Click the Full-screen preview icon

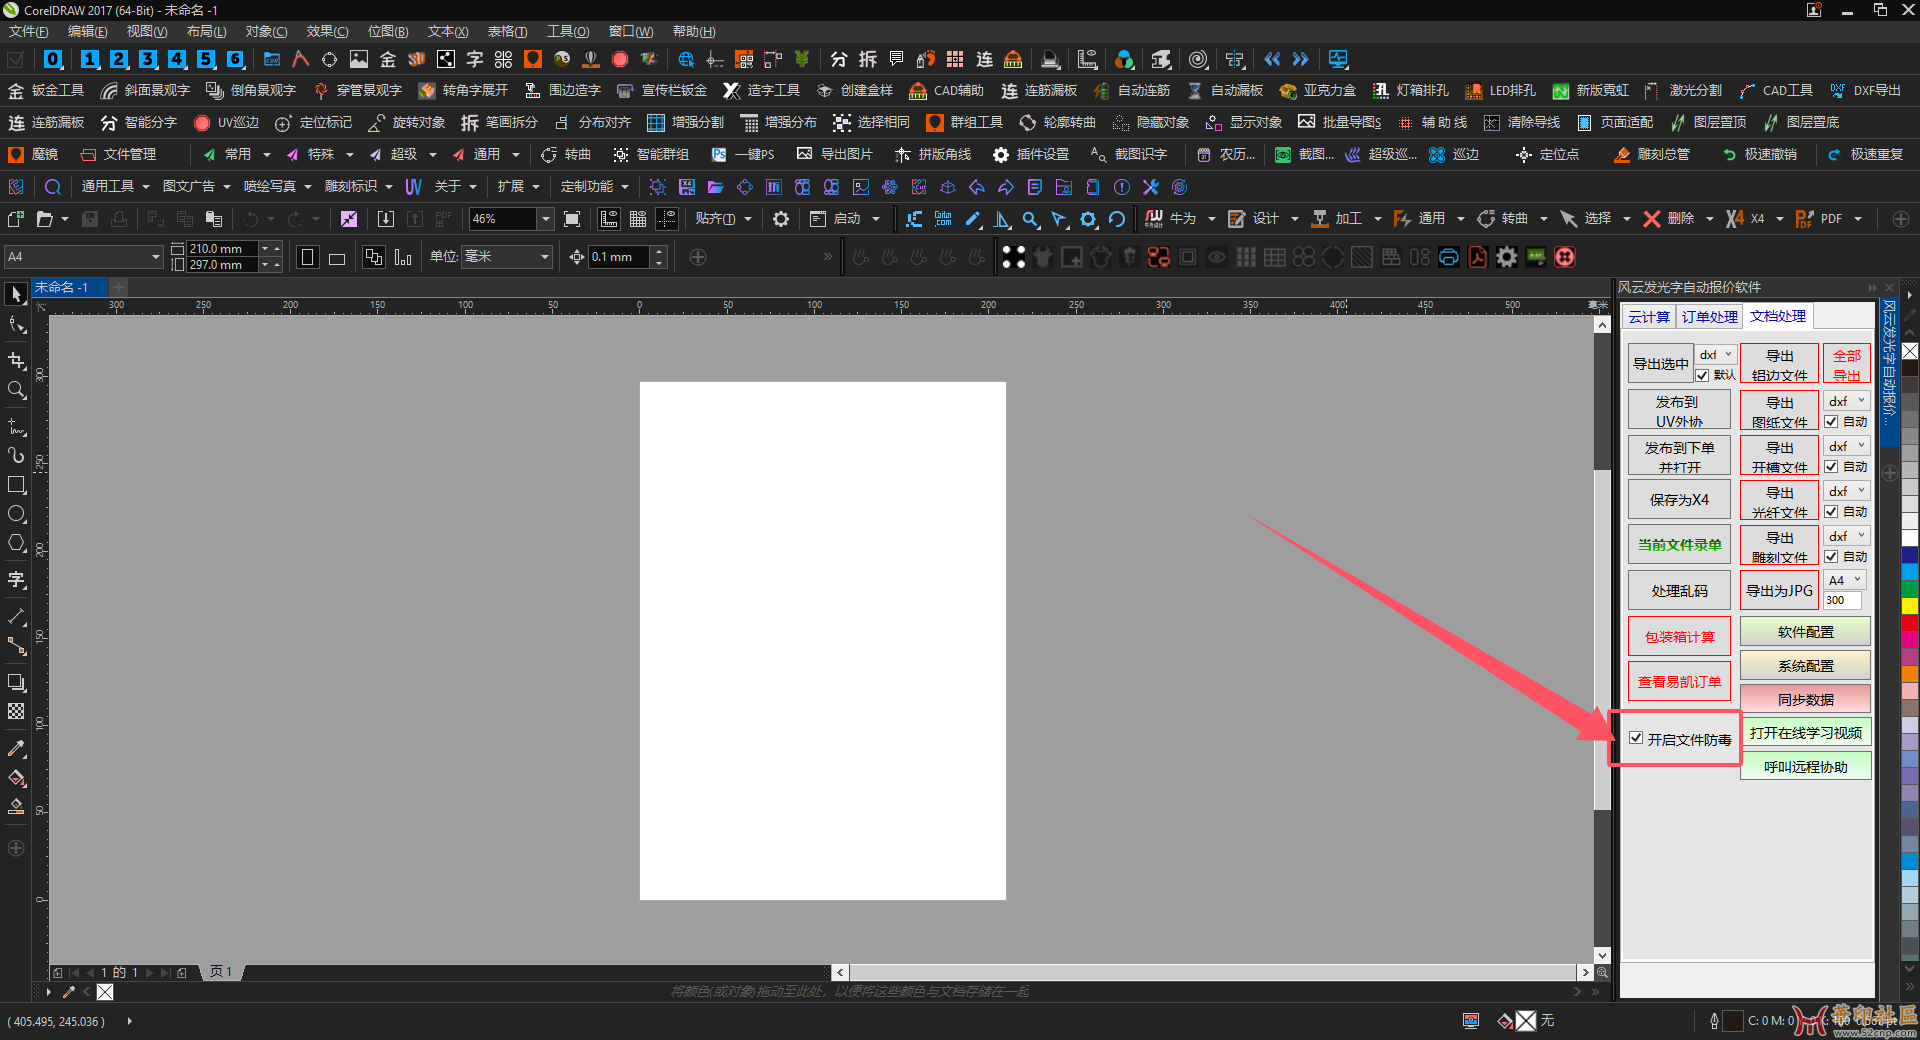[x=572, y=219]
